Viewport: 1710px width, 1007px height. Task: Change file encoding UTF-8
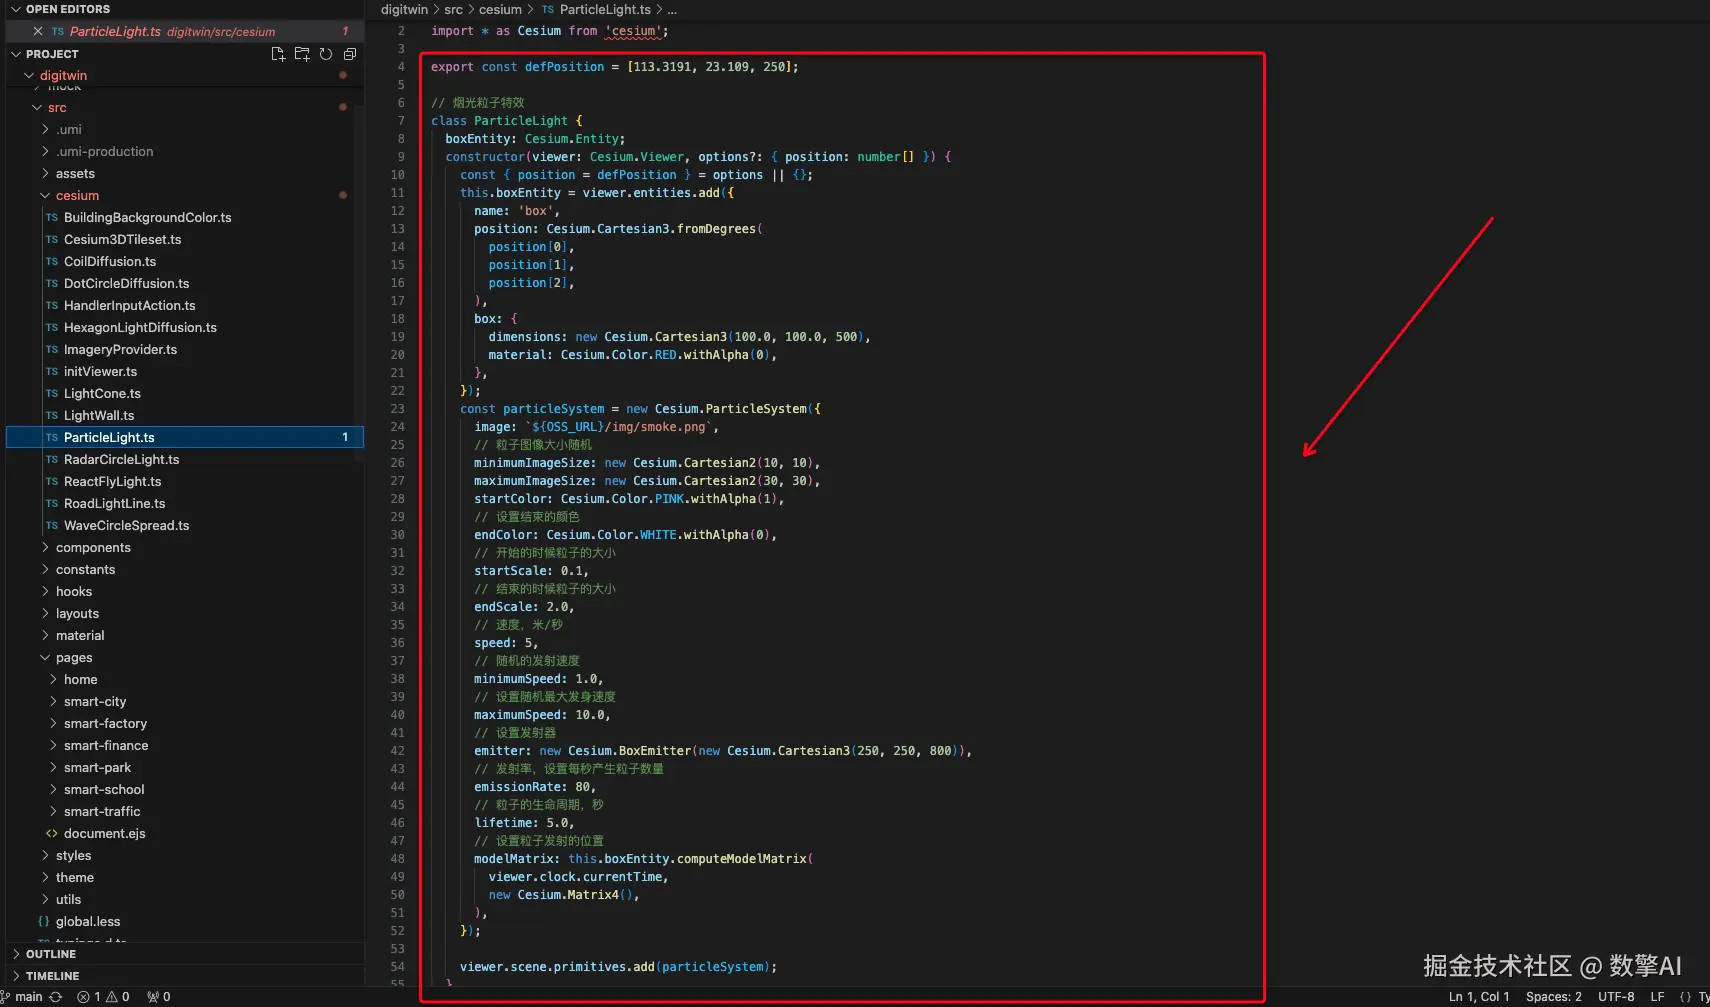(1616, 997)
